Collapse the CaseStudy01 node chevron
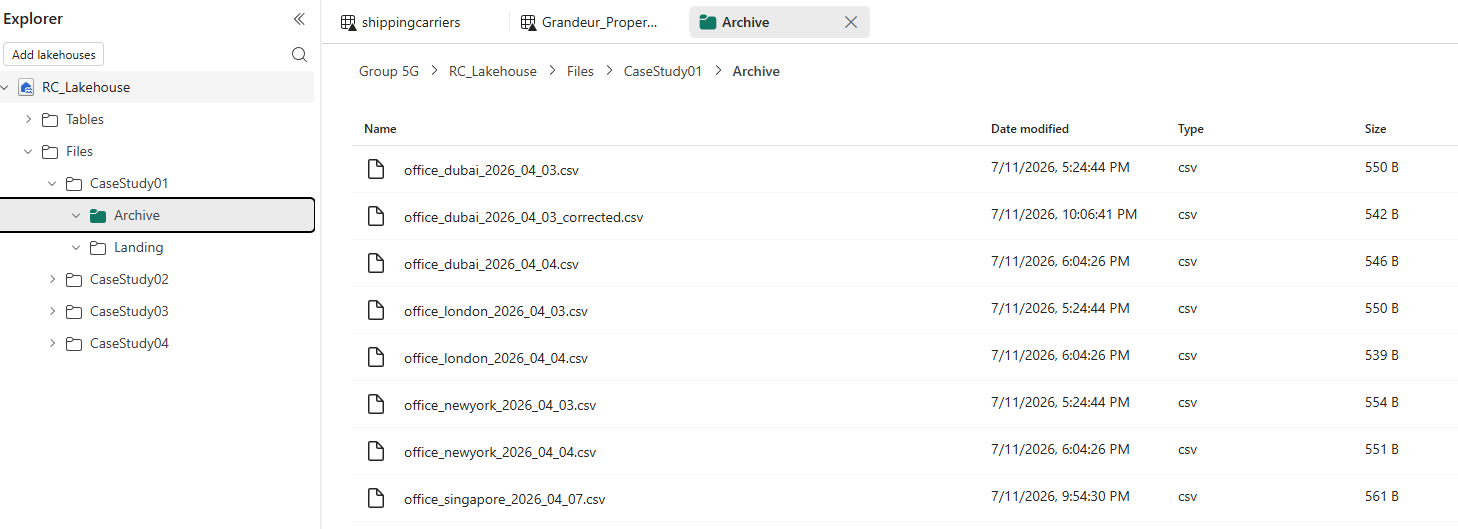This screenshot has width=1458, height=529. [x=52, y=183]
